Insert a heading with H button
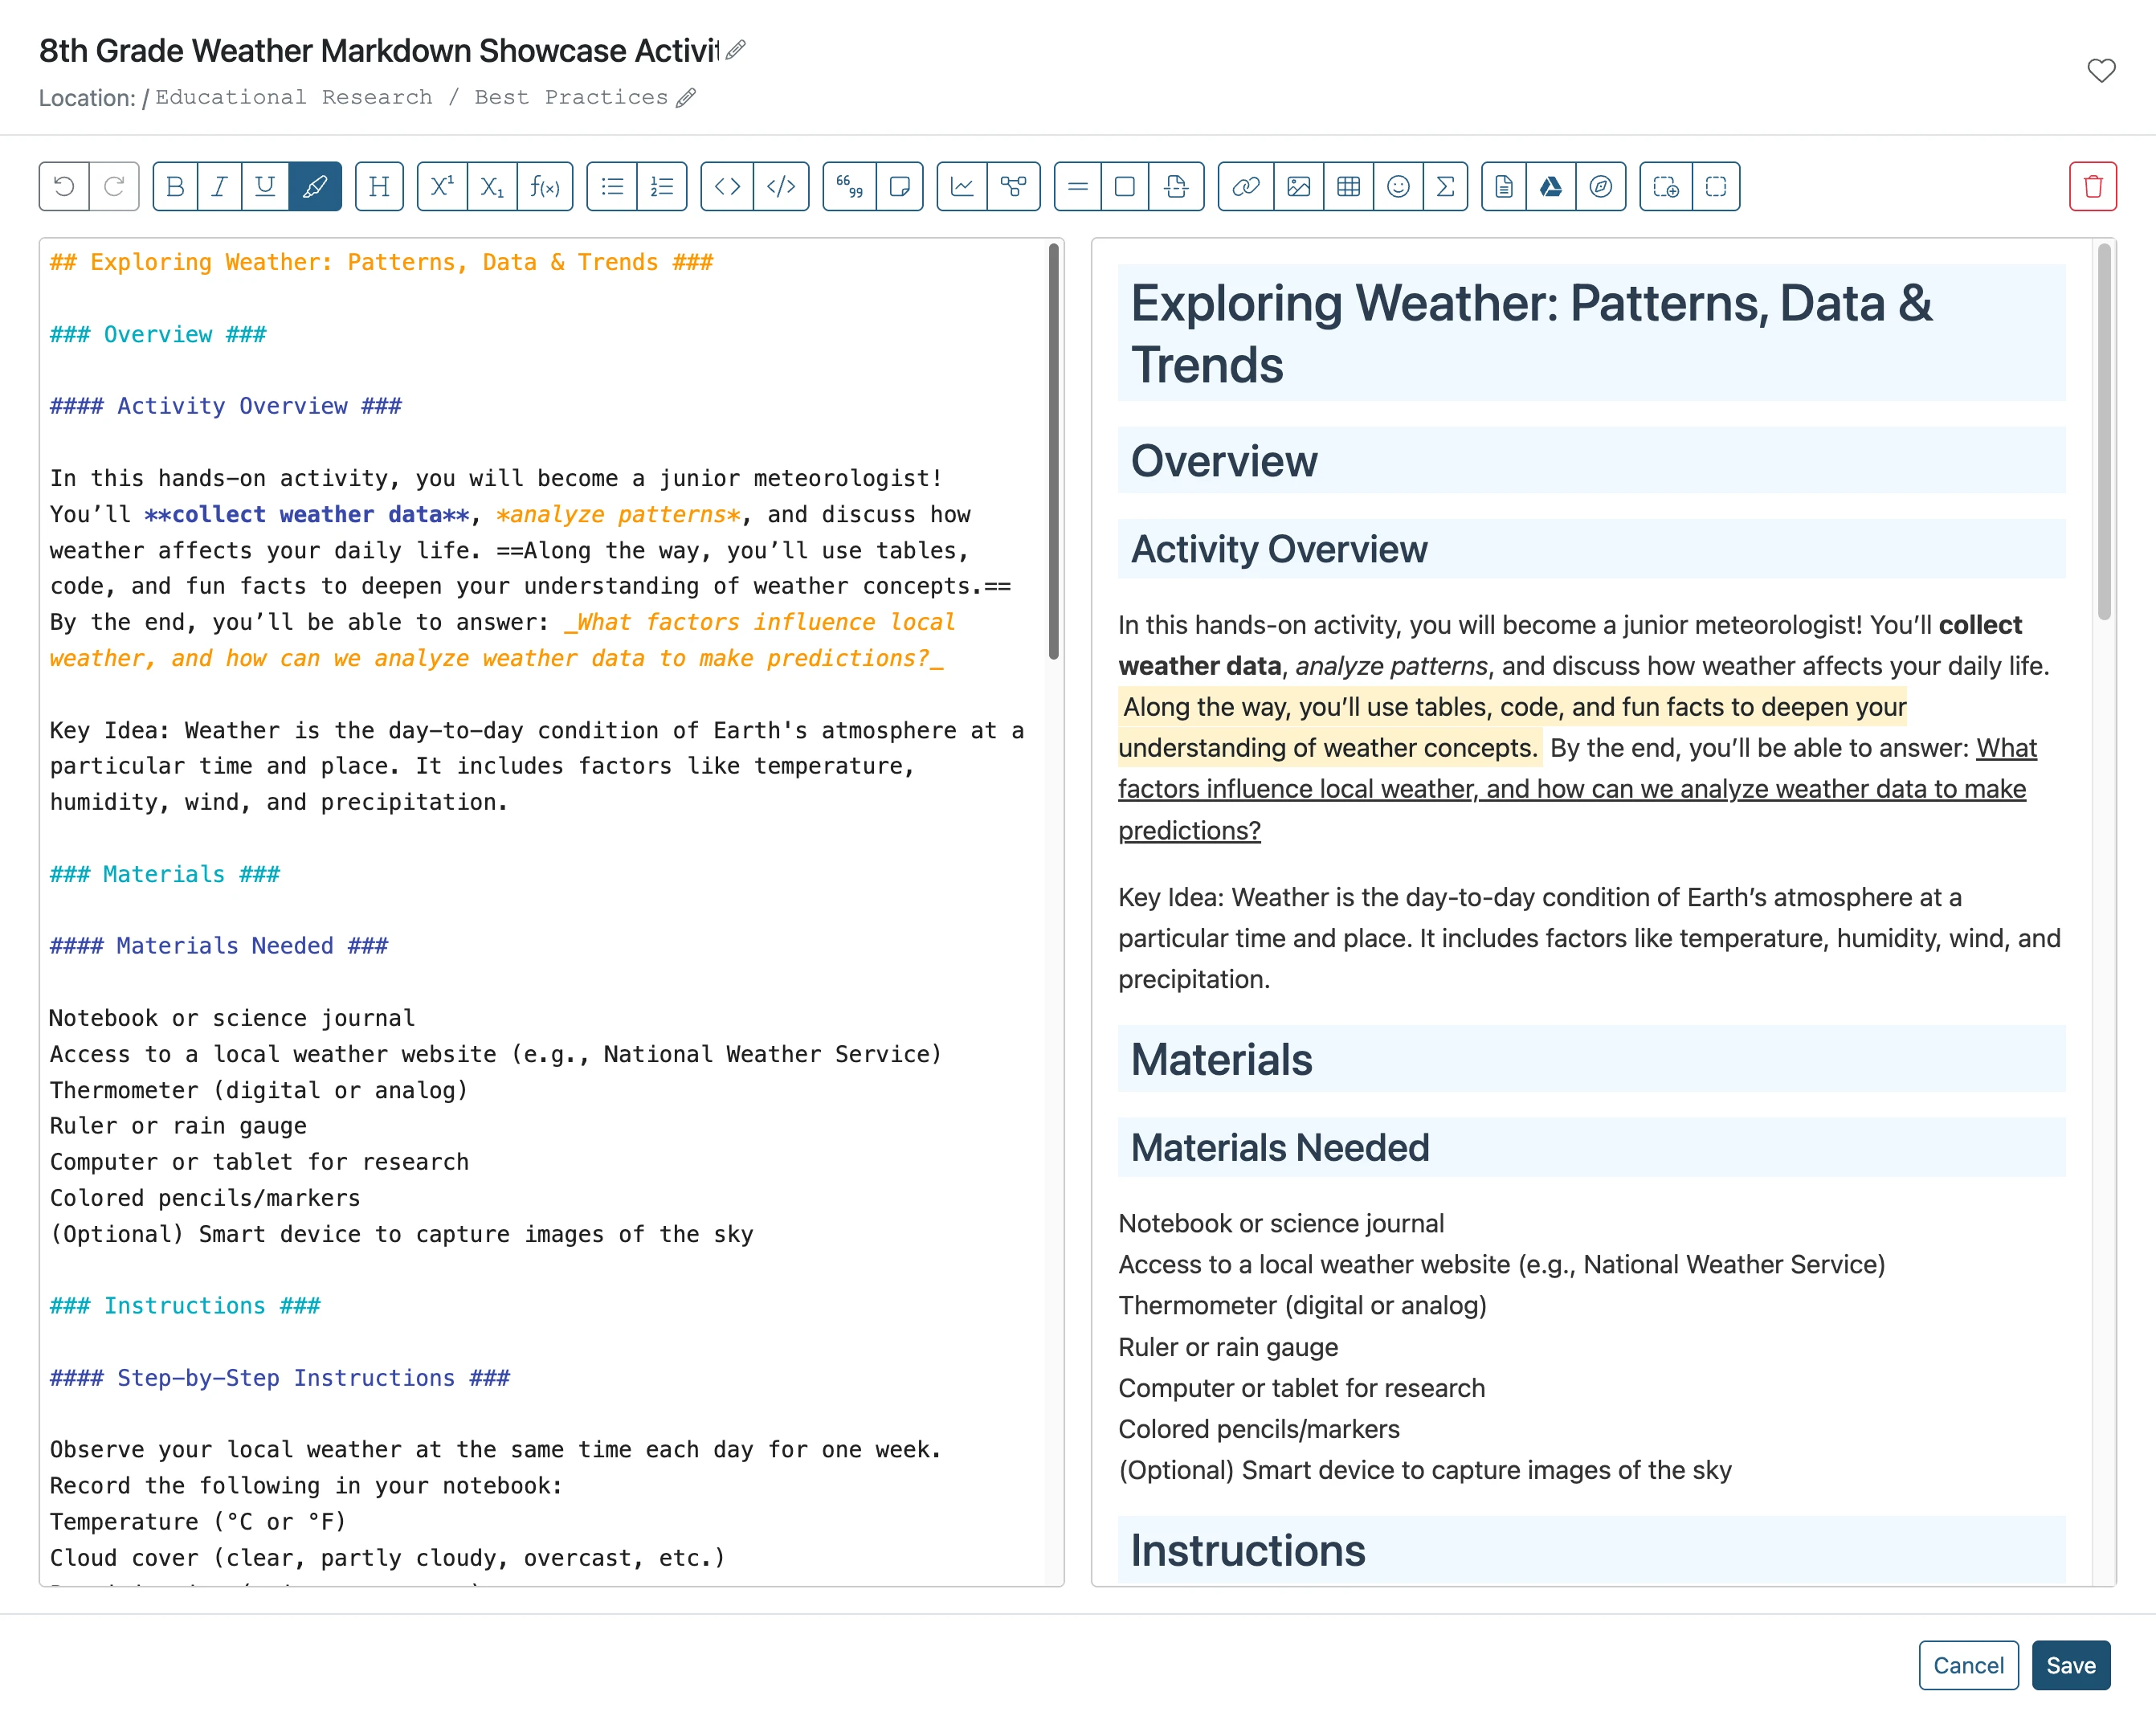Viewport: 2156px width, 1716px height. pos(379,186)
